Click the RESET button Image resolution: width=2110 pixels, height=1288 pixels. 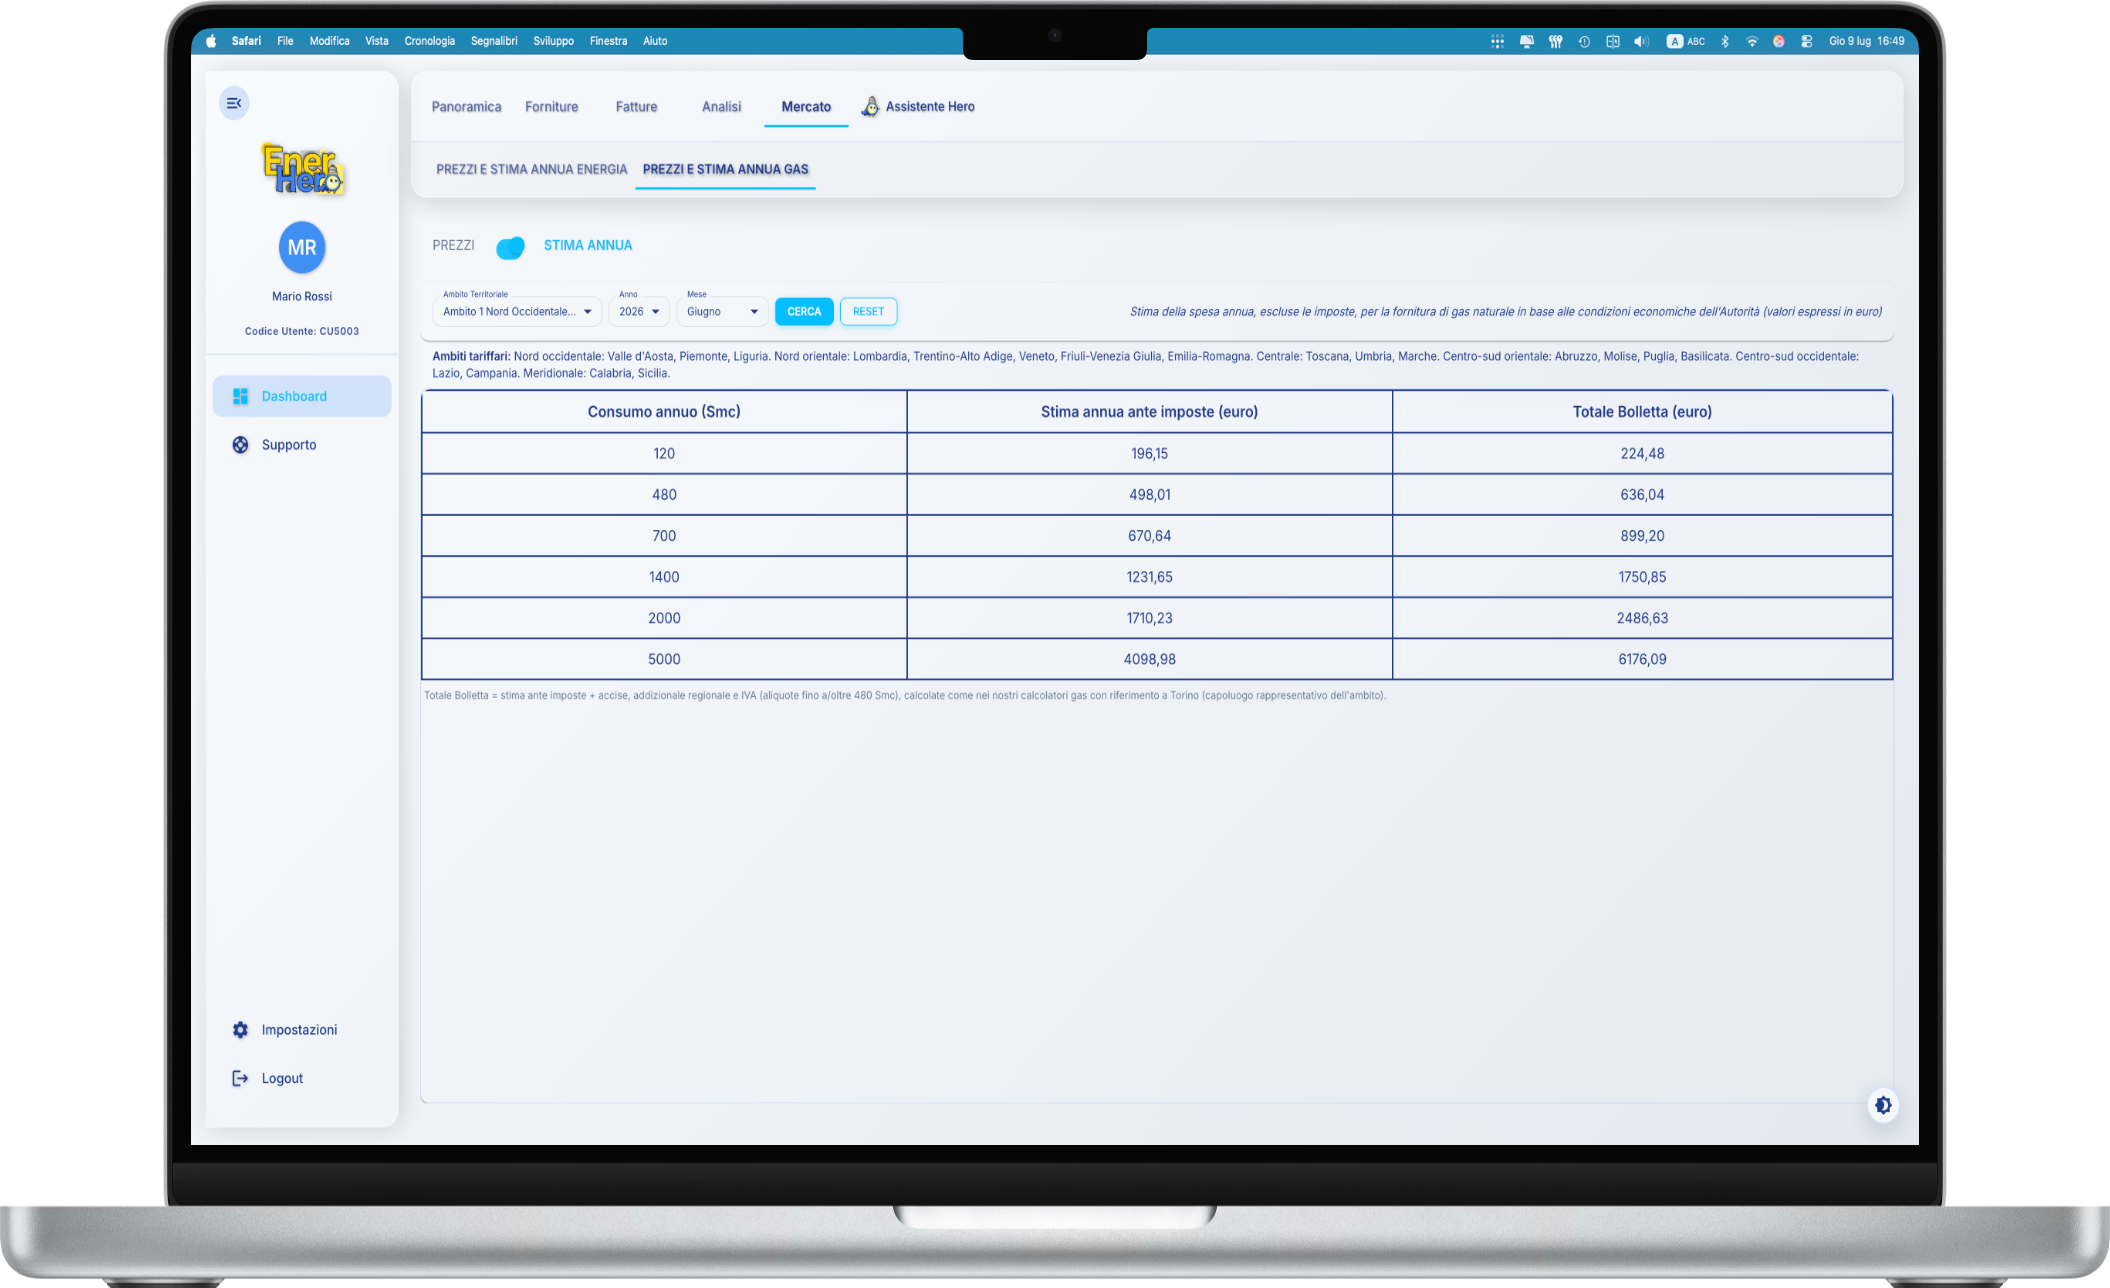click(868, 311)
